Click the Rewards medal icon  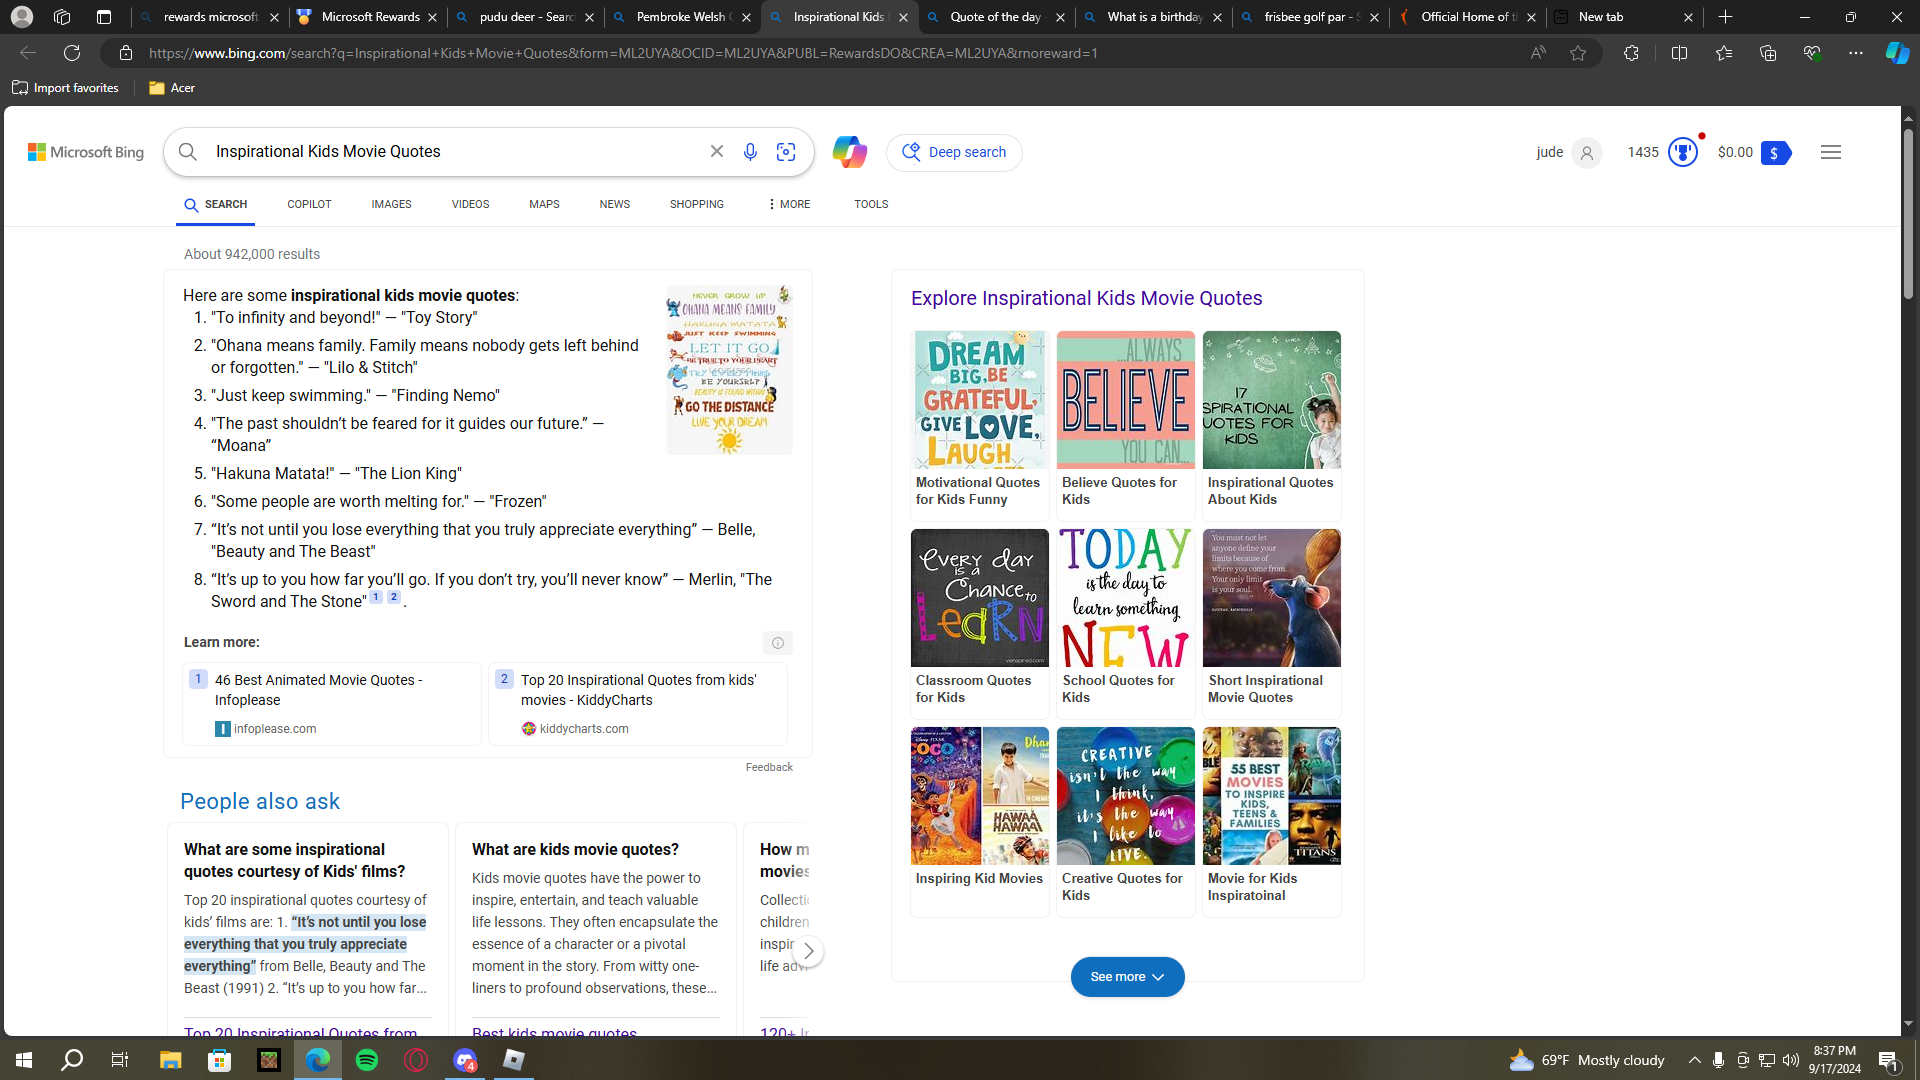(x=1683, y=152)
